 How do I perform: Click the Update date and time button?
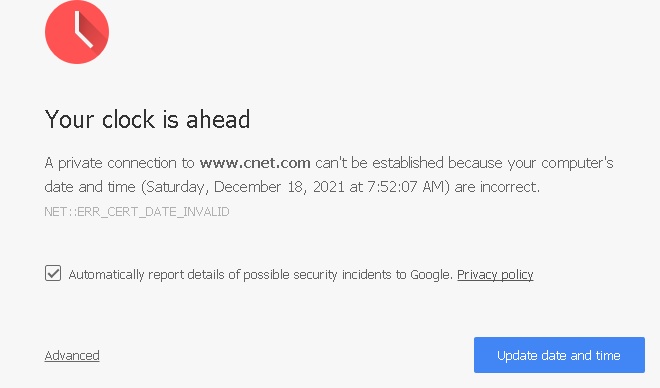(x=559, y=355)
